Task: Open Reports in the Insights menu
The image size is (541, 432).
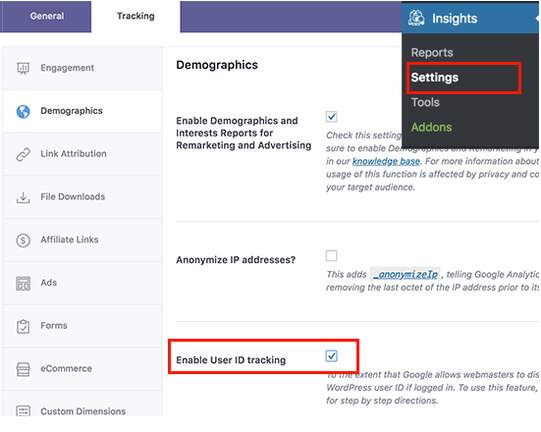Action: (432, 53)
